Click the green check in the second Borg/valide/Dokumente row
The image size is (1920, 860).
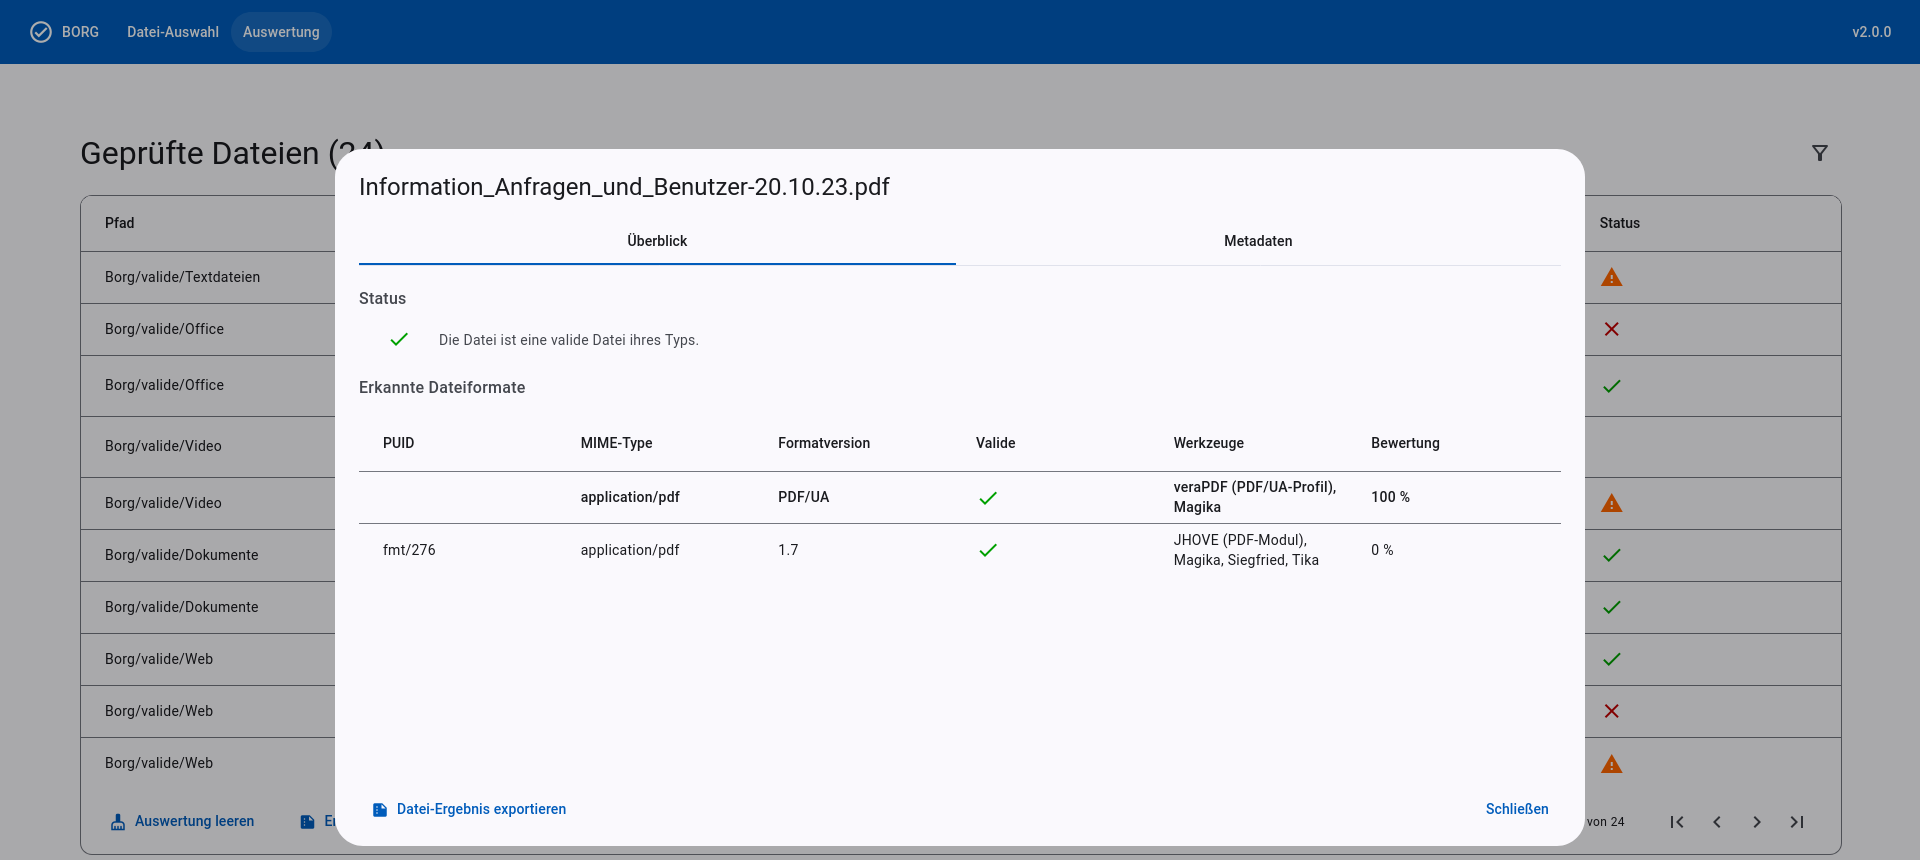(x=1612, y=607)
